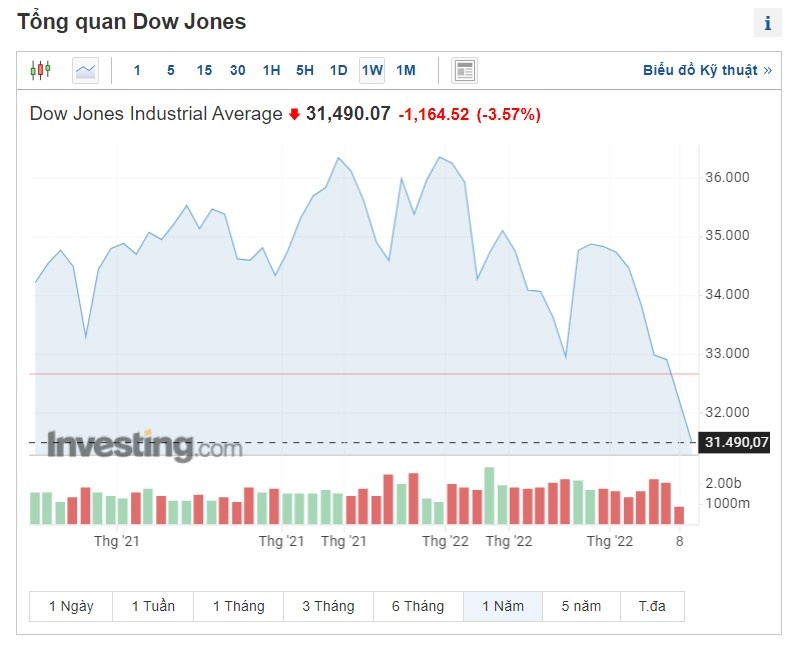Screen dimensions: 804x646
Task: Set chart interval to 5 minutes
Action: coord(171,70)
